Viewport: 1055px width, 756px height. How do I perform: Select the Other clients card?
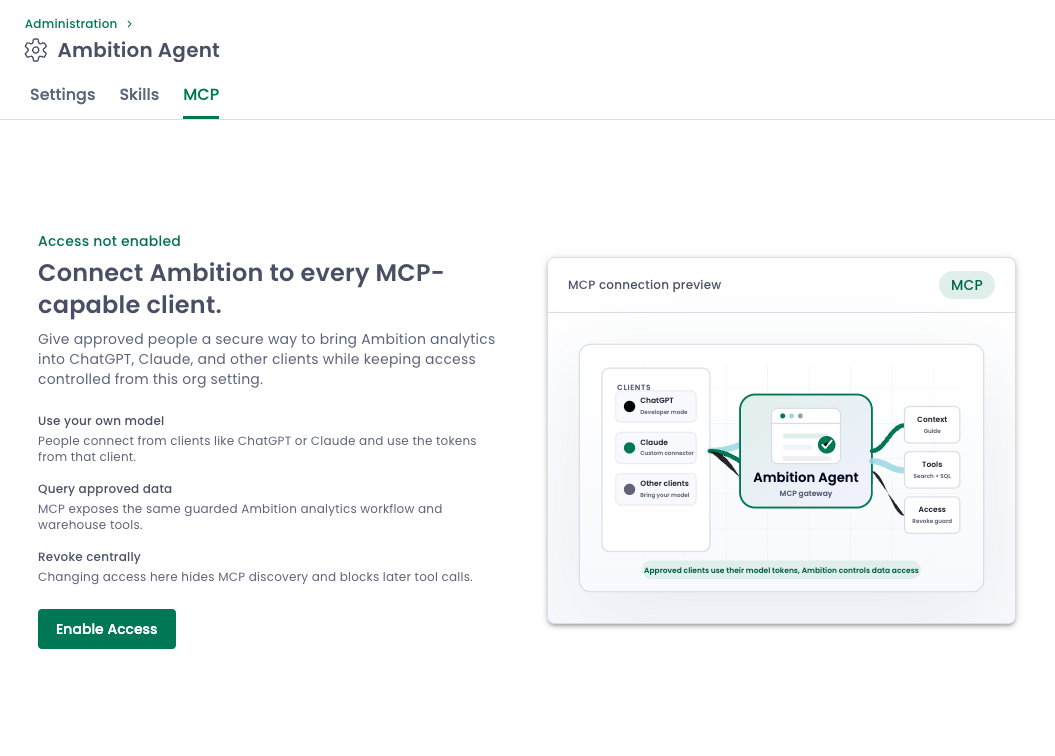coord(656,489)
